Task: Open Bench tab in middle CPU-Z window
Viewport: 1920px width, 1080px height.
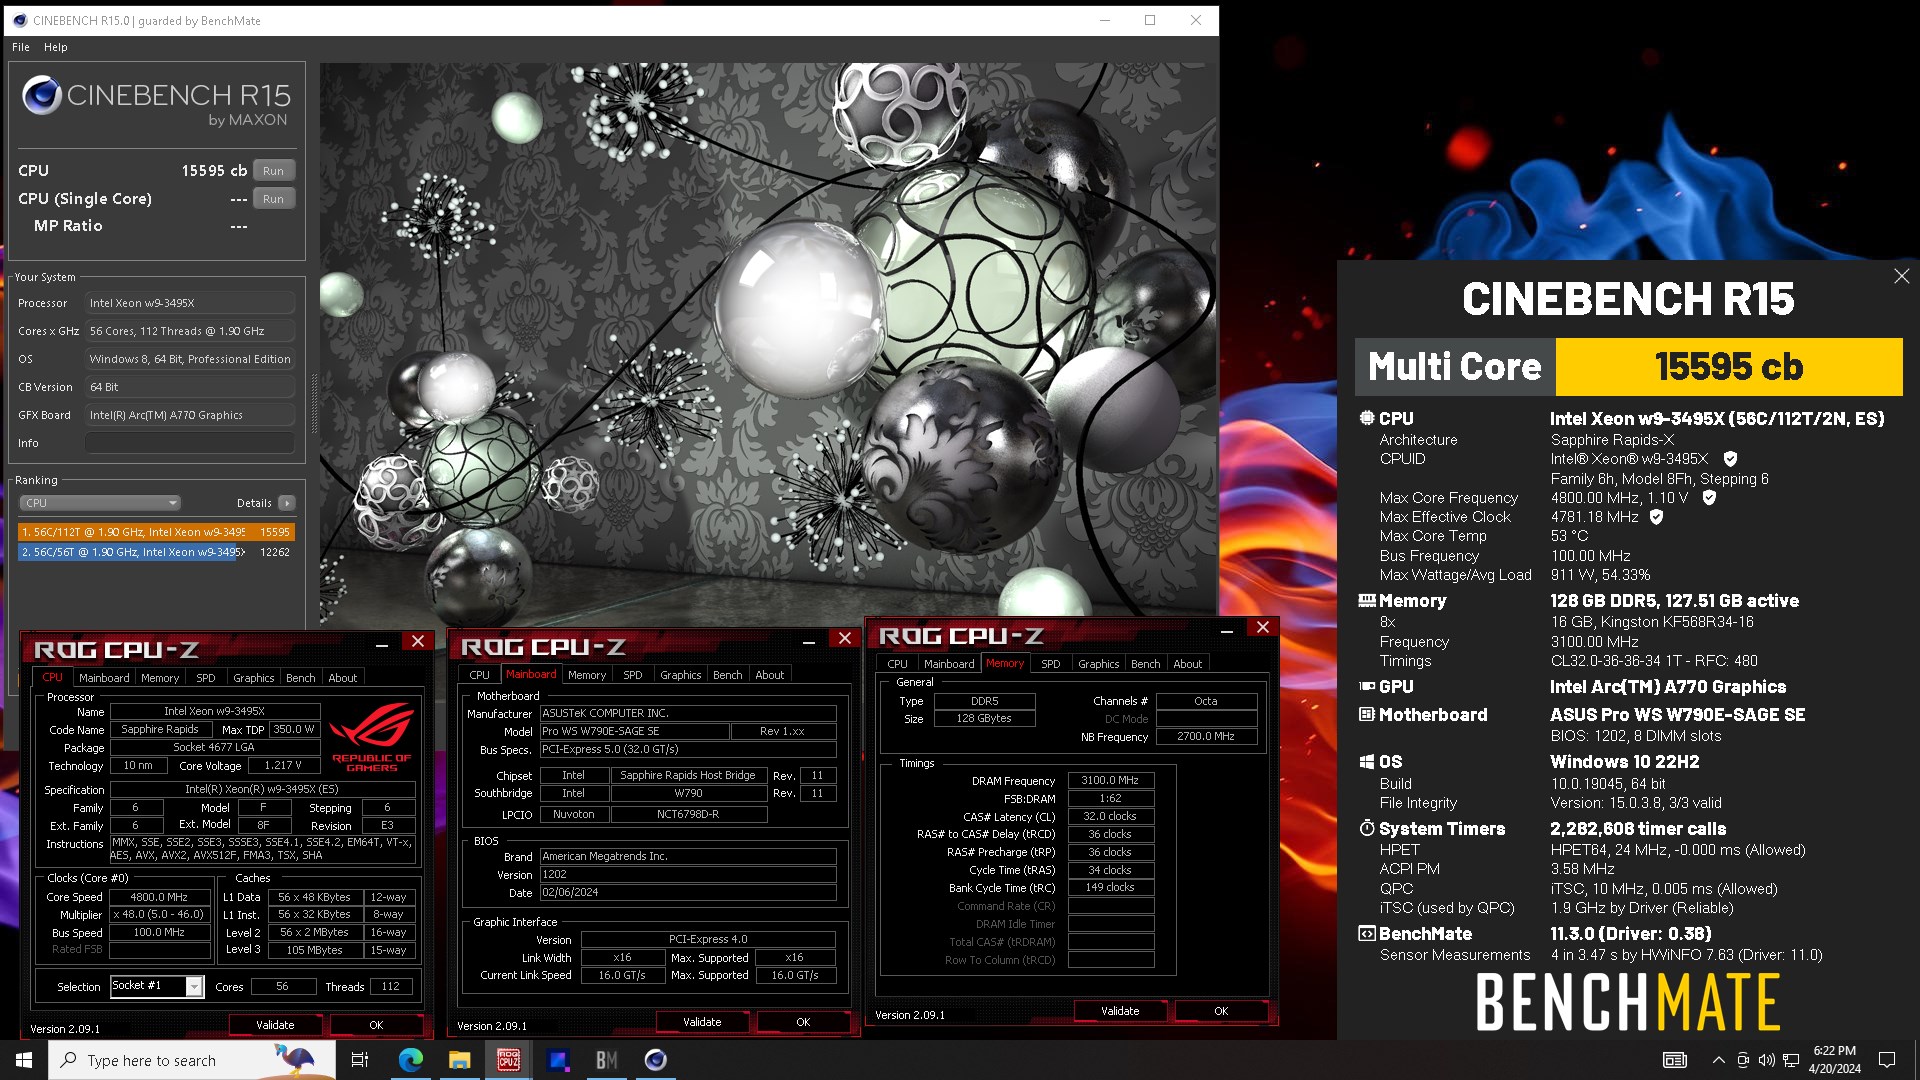Action: point(728,675)
